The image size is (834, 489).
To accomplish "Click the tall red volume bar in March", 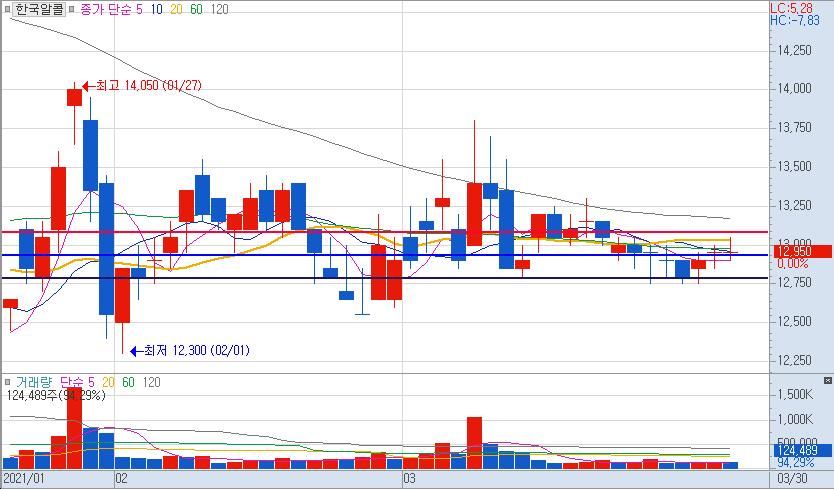I will coord(474,443).
